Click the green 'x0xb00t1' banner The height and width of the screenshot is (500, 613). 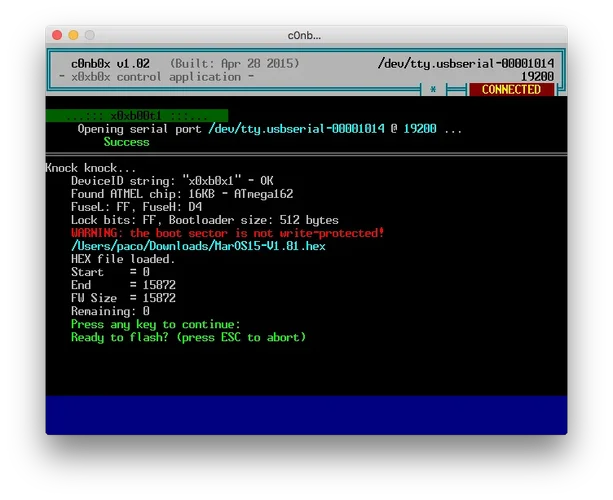[137, 116]
